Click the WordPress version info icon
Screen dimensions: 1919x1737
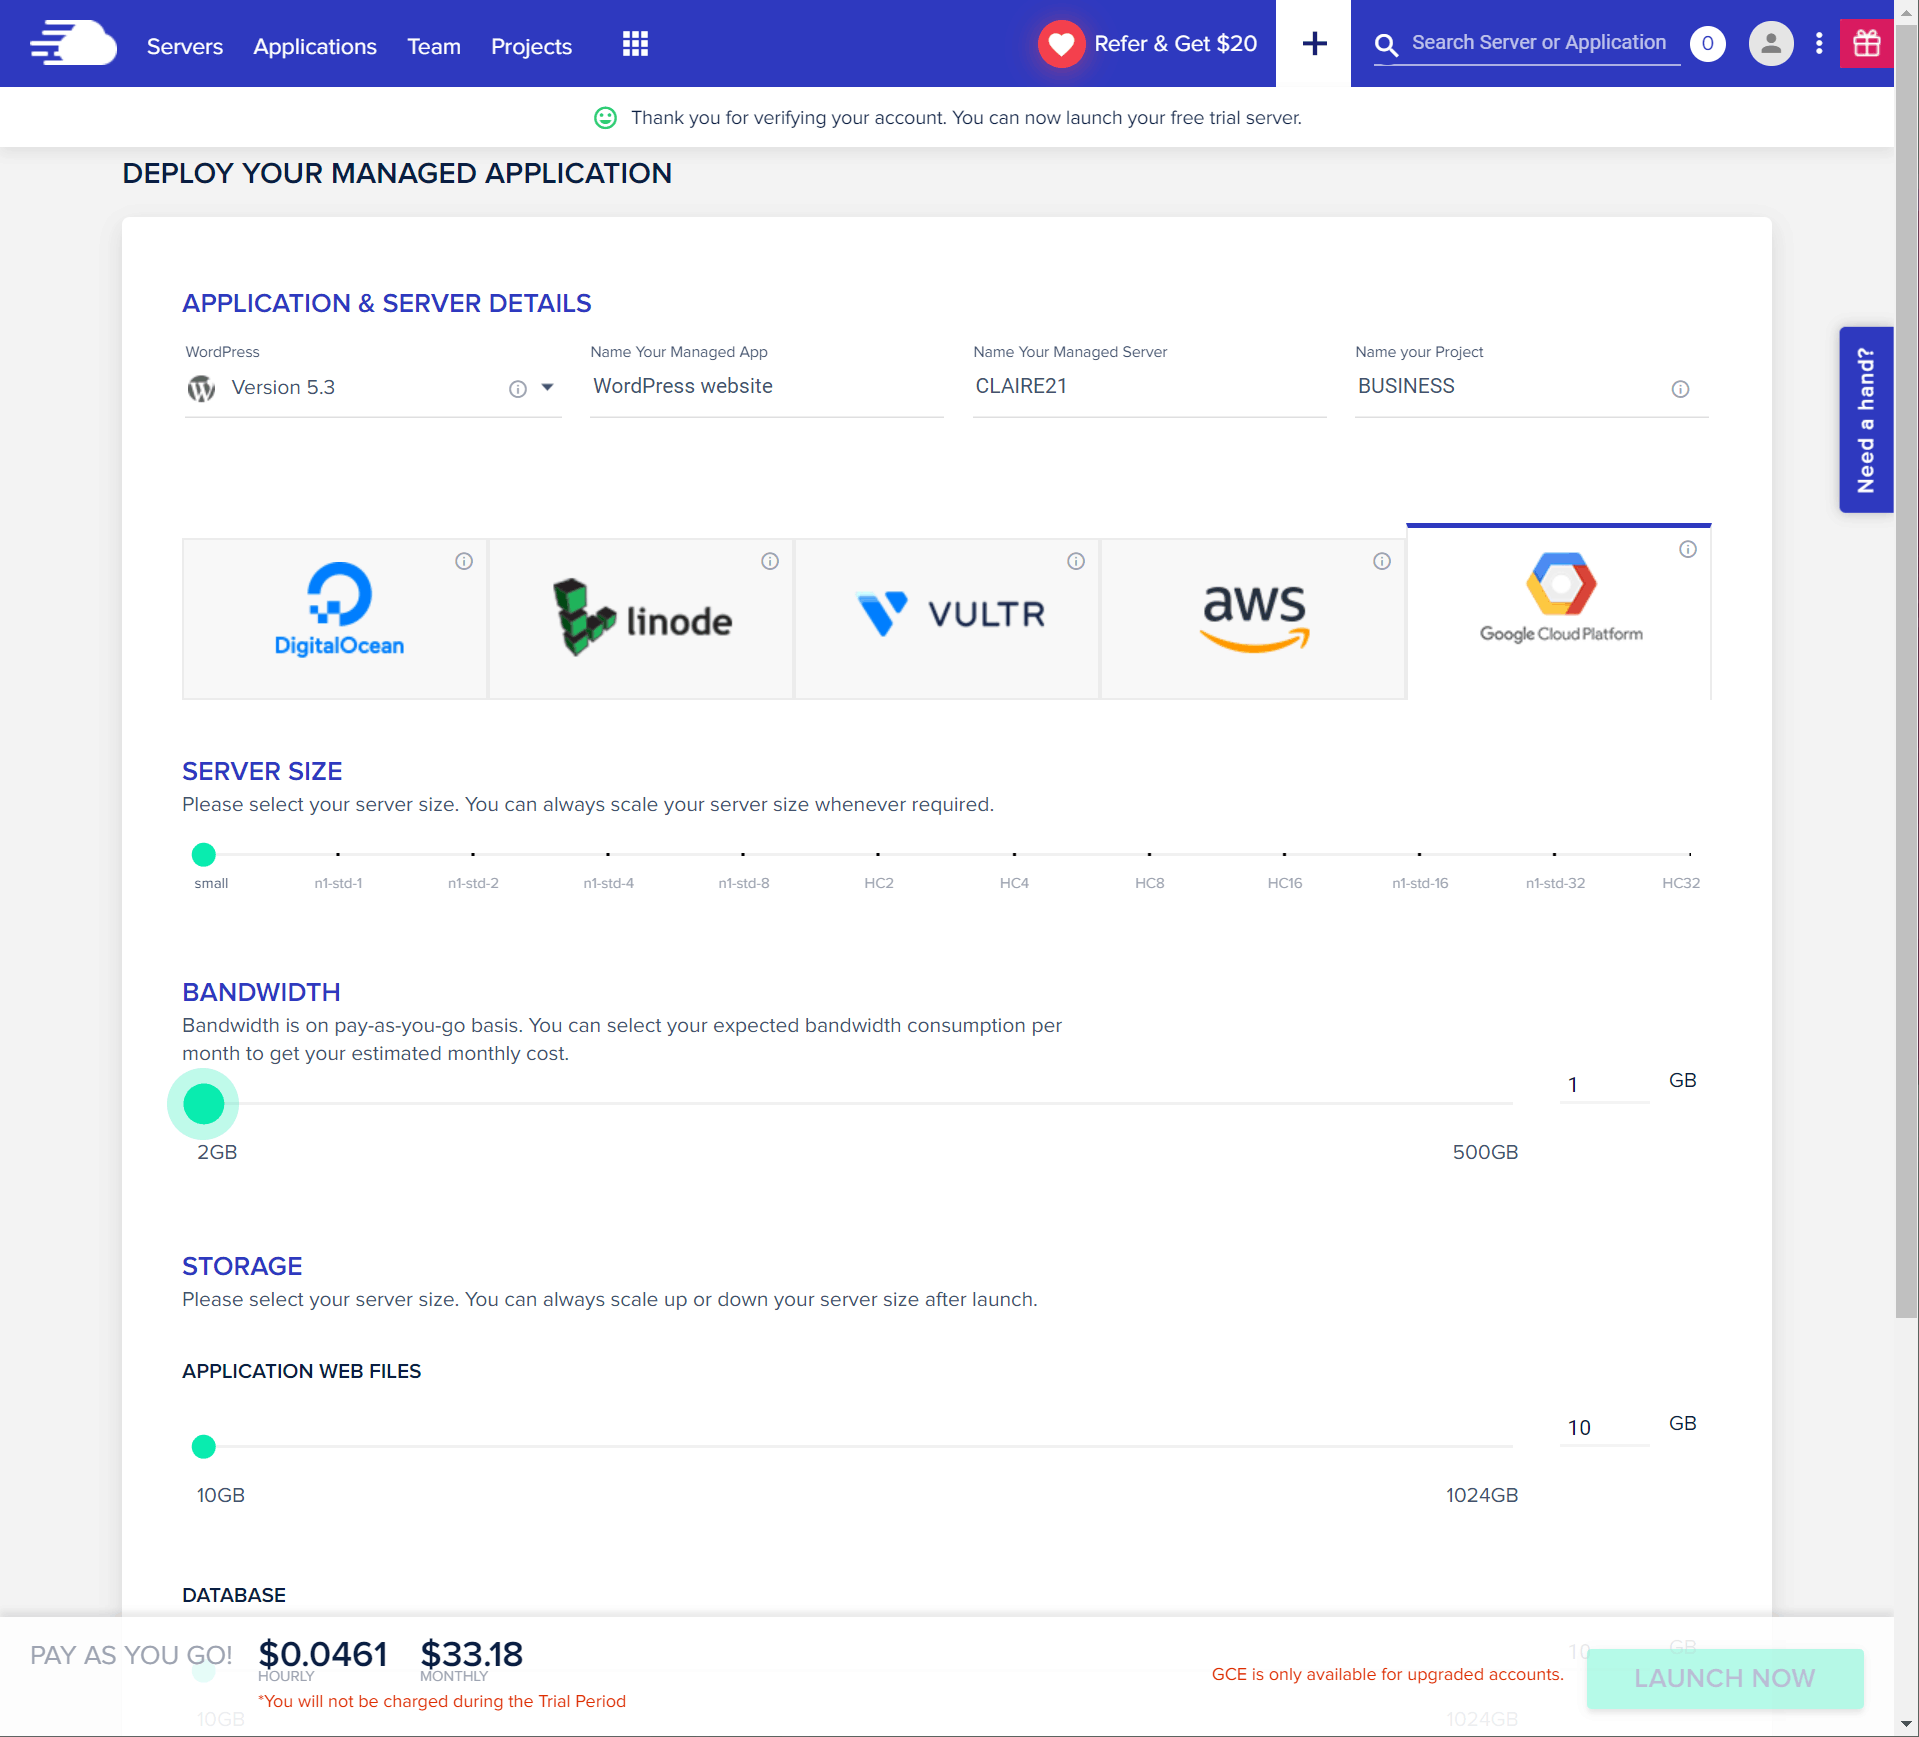click(518, 389)
